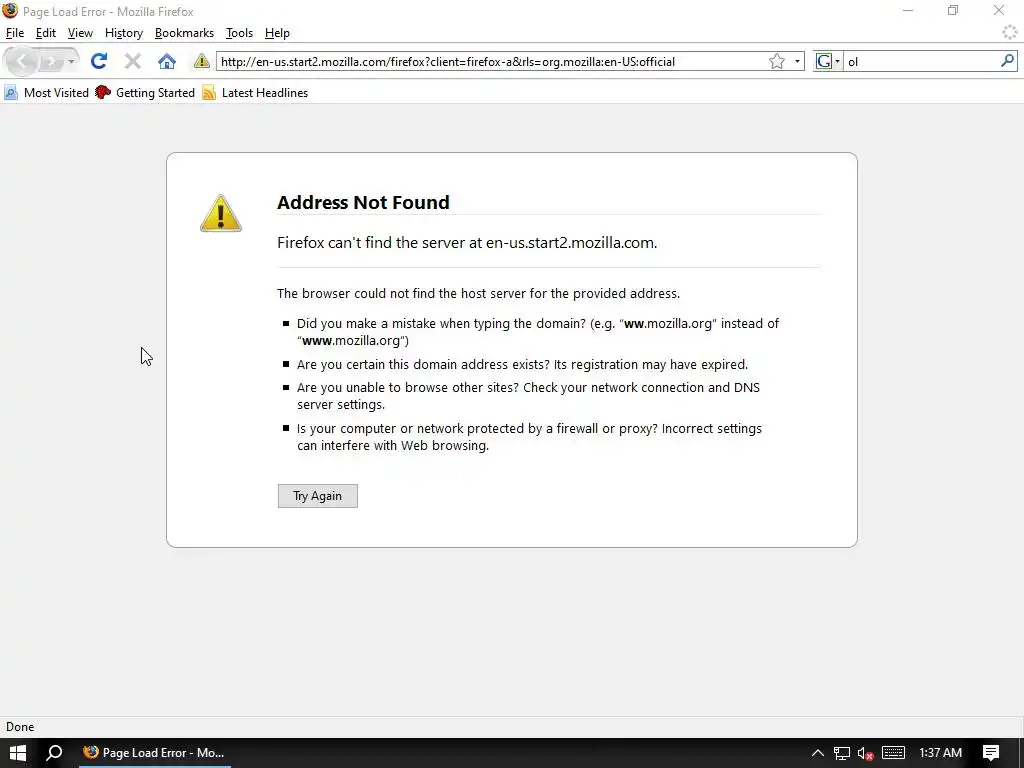This screenshot has height=768, width=1024.
Task: Click the Forward navigation arrow
Action: tap(50, 61)
